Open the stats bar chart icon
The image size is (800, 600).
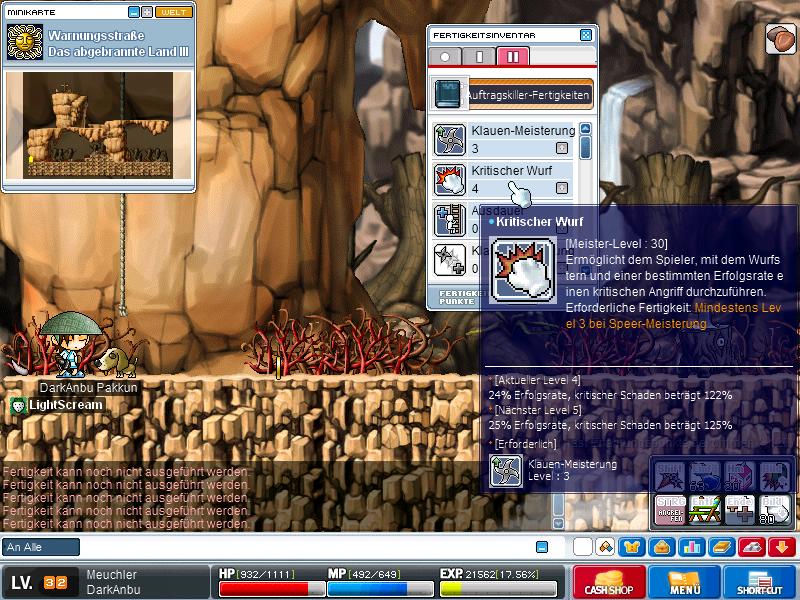[x=691, y=547]
